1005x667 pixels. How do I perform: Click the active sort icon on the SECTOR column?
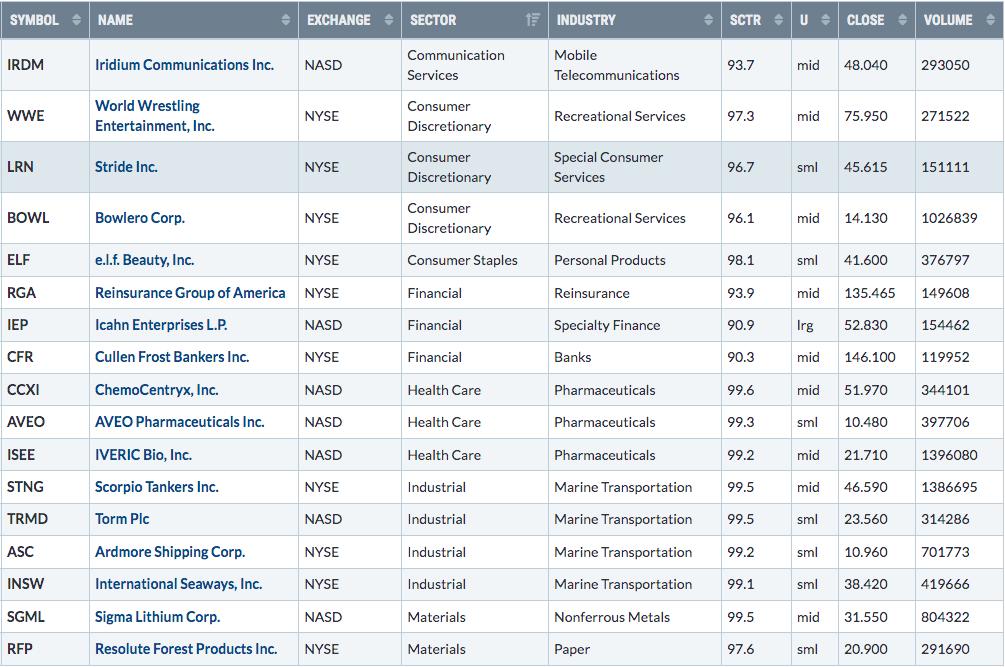click(x=532, y=20)
